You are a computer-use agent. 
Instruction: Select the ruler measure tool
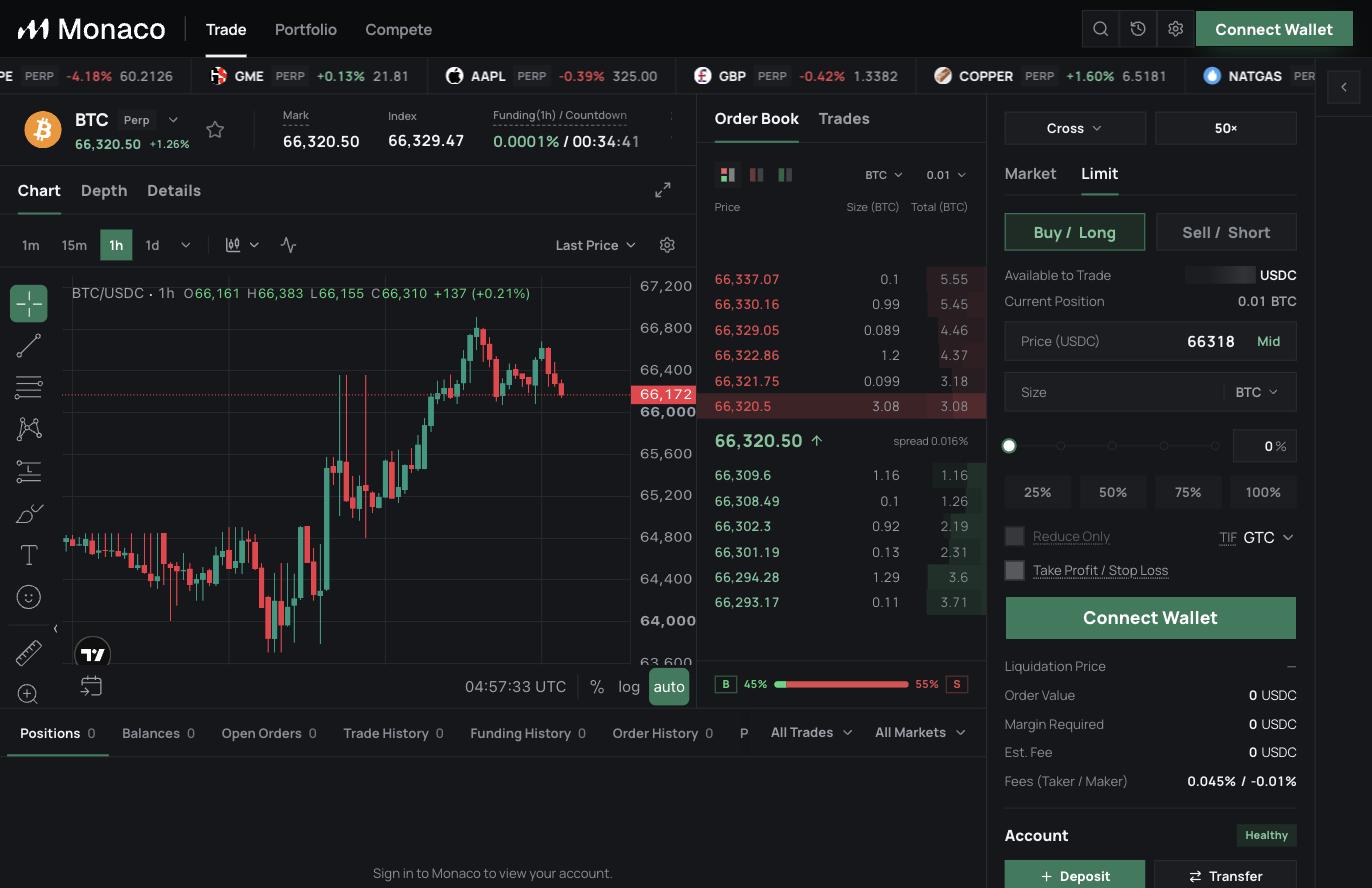(29, 653)
